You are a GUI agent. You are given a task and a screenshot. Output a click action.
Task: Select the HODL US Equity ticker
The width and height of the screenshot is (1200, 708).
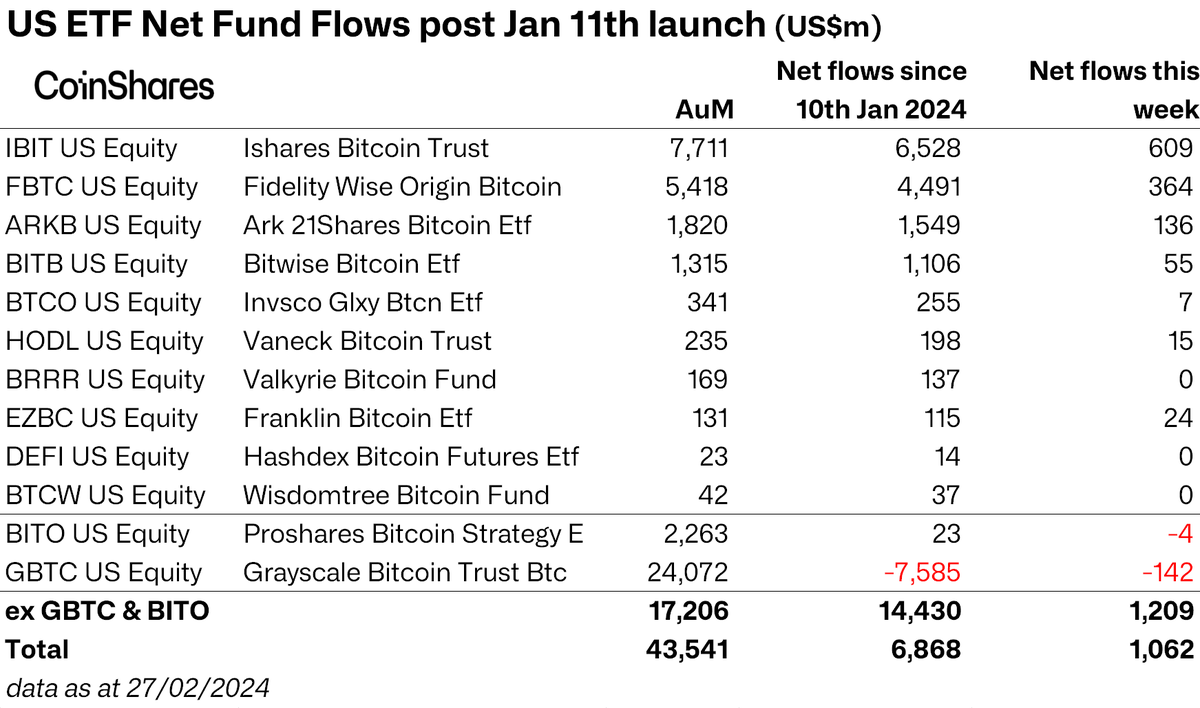(x=104, y=341)
